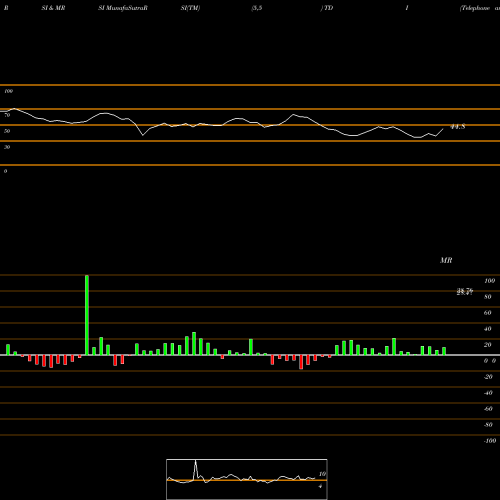Click the 'SI(TM)' header label

[x=190, y=8]
